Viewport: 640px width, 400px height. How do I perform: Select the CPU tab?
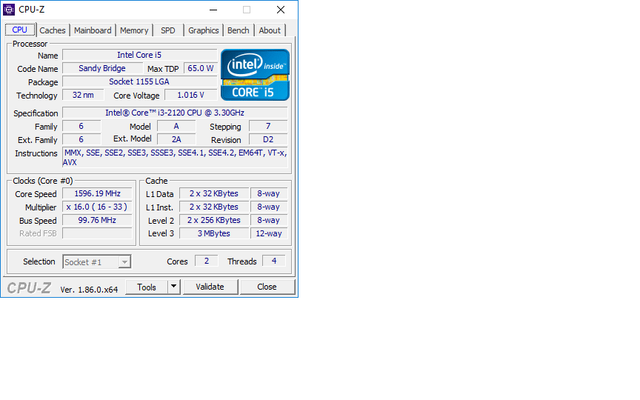20,30
